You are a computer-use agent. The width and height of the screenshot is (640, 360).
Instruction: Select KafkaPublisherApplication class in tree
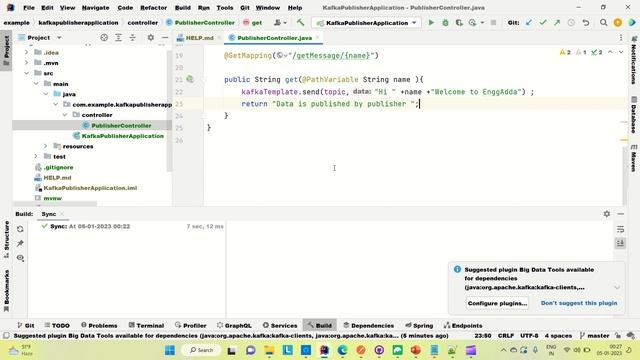[x=122, y=136]
